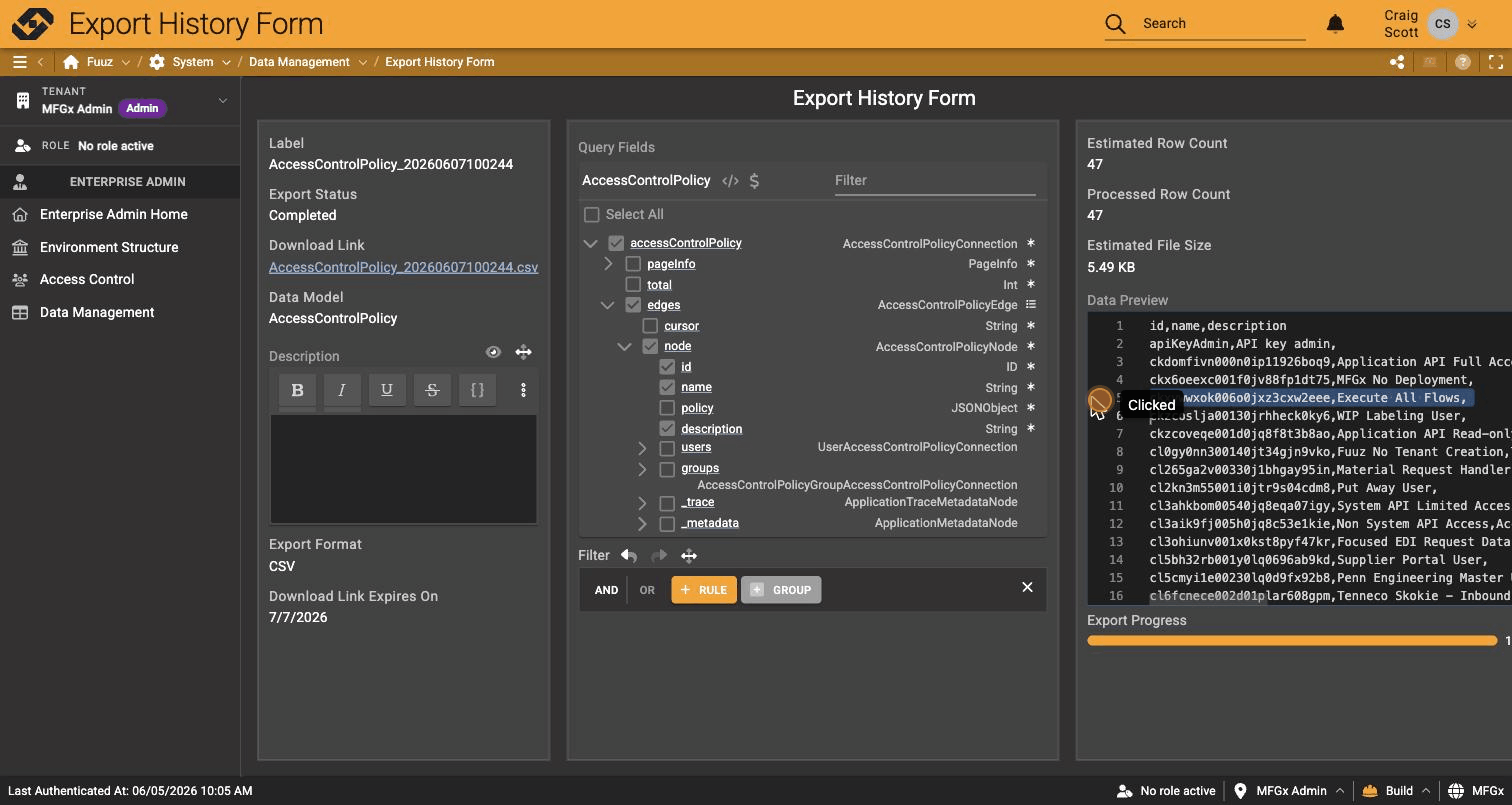
Task: Click the RULE button in Filter
Action: 704,590
